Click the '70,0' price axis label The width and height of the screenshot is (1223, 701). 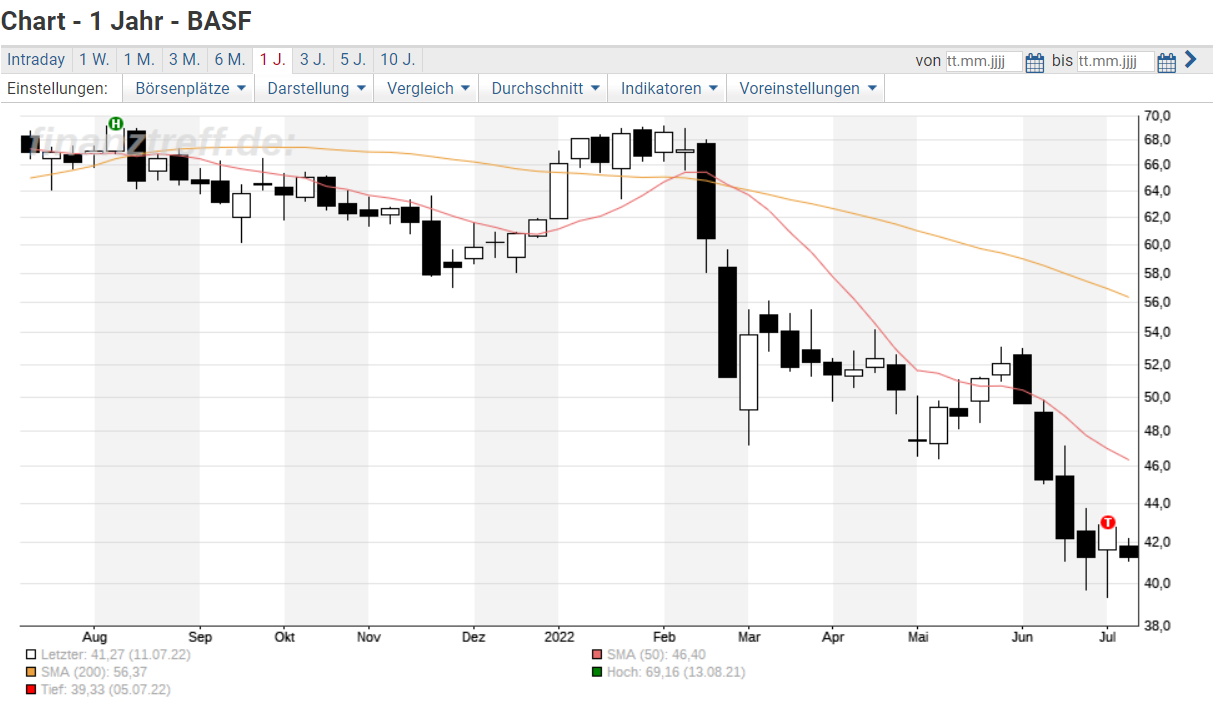point(1157,116)
